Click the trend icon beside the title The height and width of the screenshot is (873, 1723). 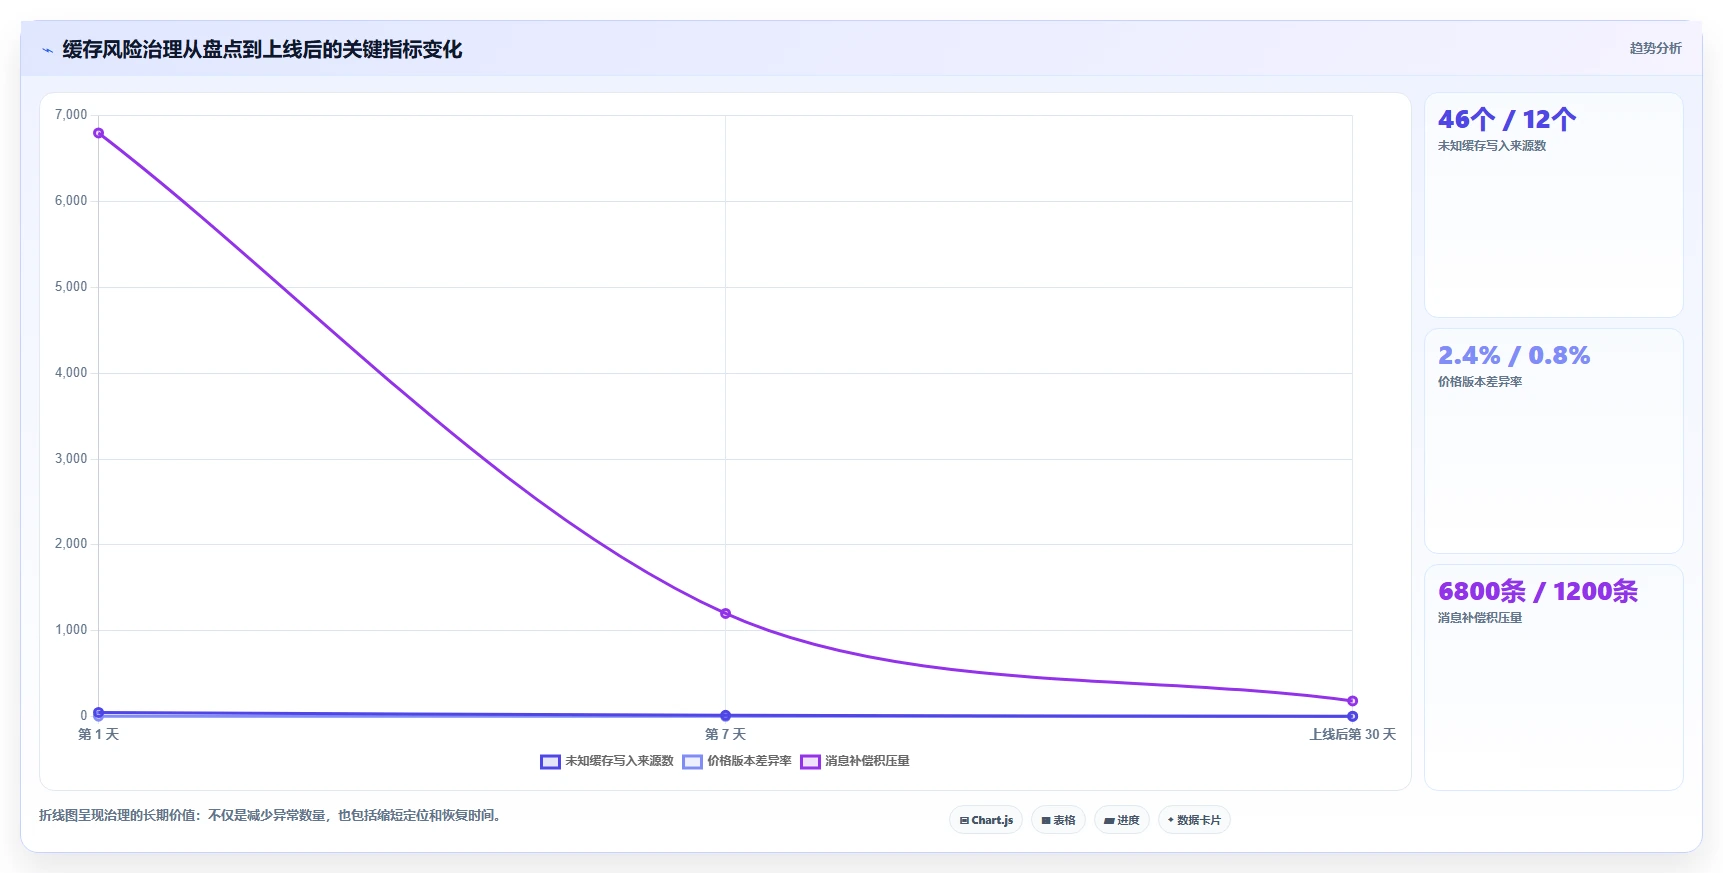click(x=47, y=50)
